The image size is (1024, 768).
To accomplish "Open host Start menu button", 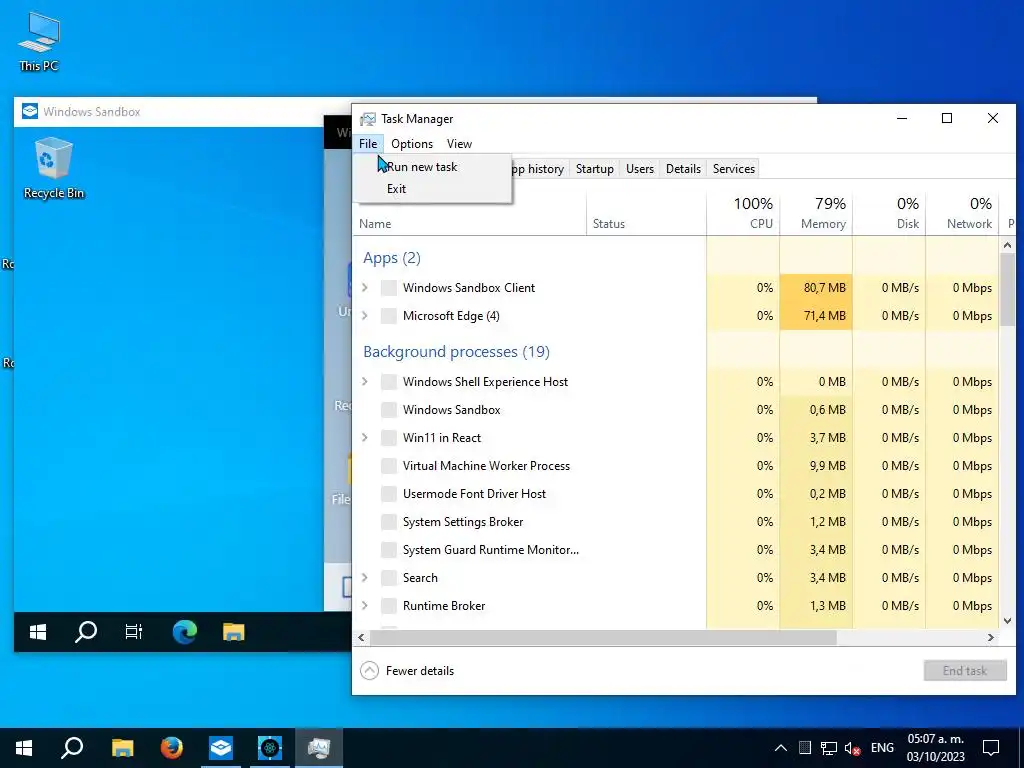I will (x=24, y=748).
